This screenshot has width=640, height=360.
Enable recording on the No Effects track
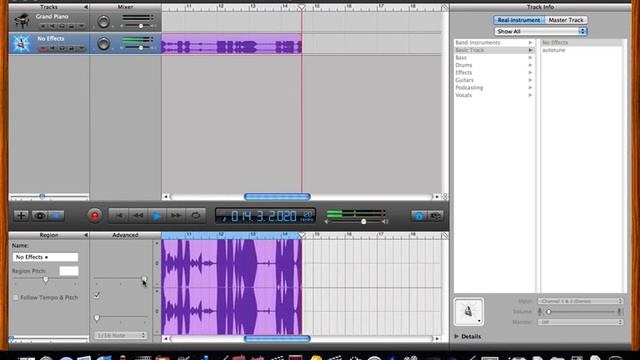(42, 49)
